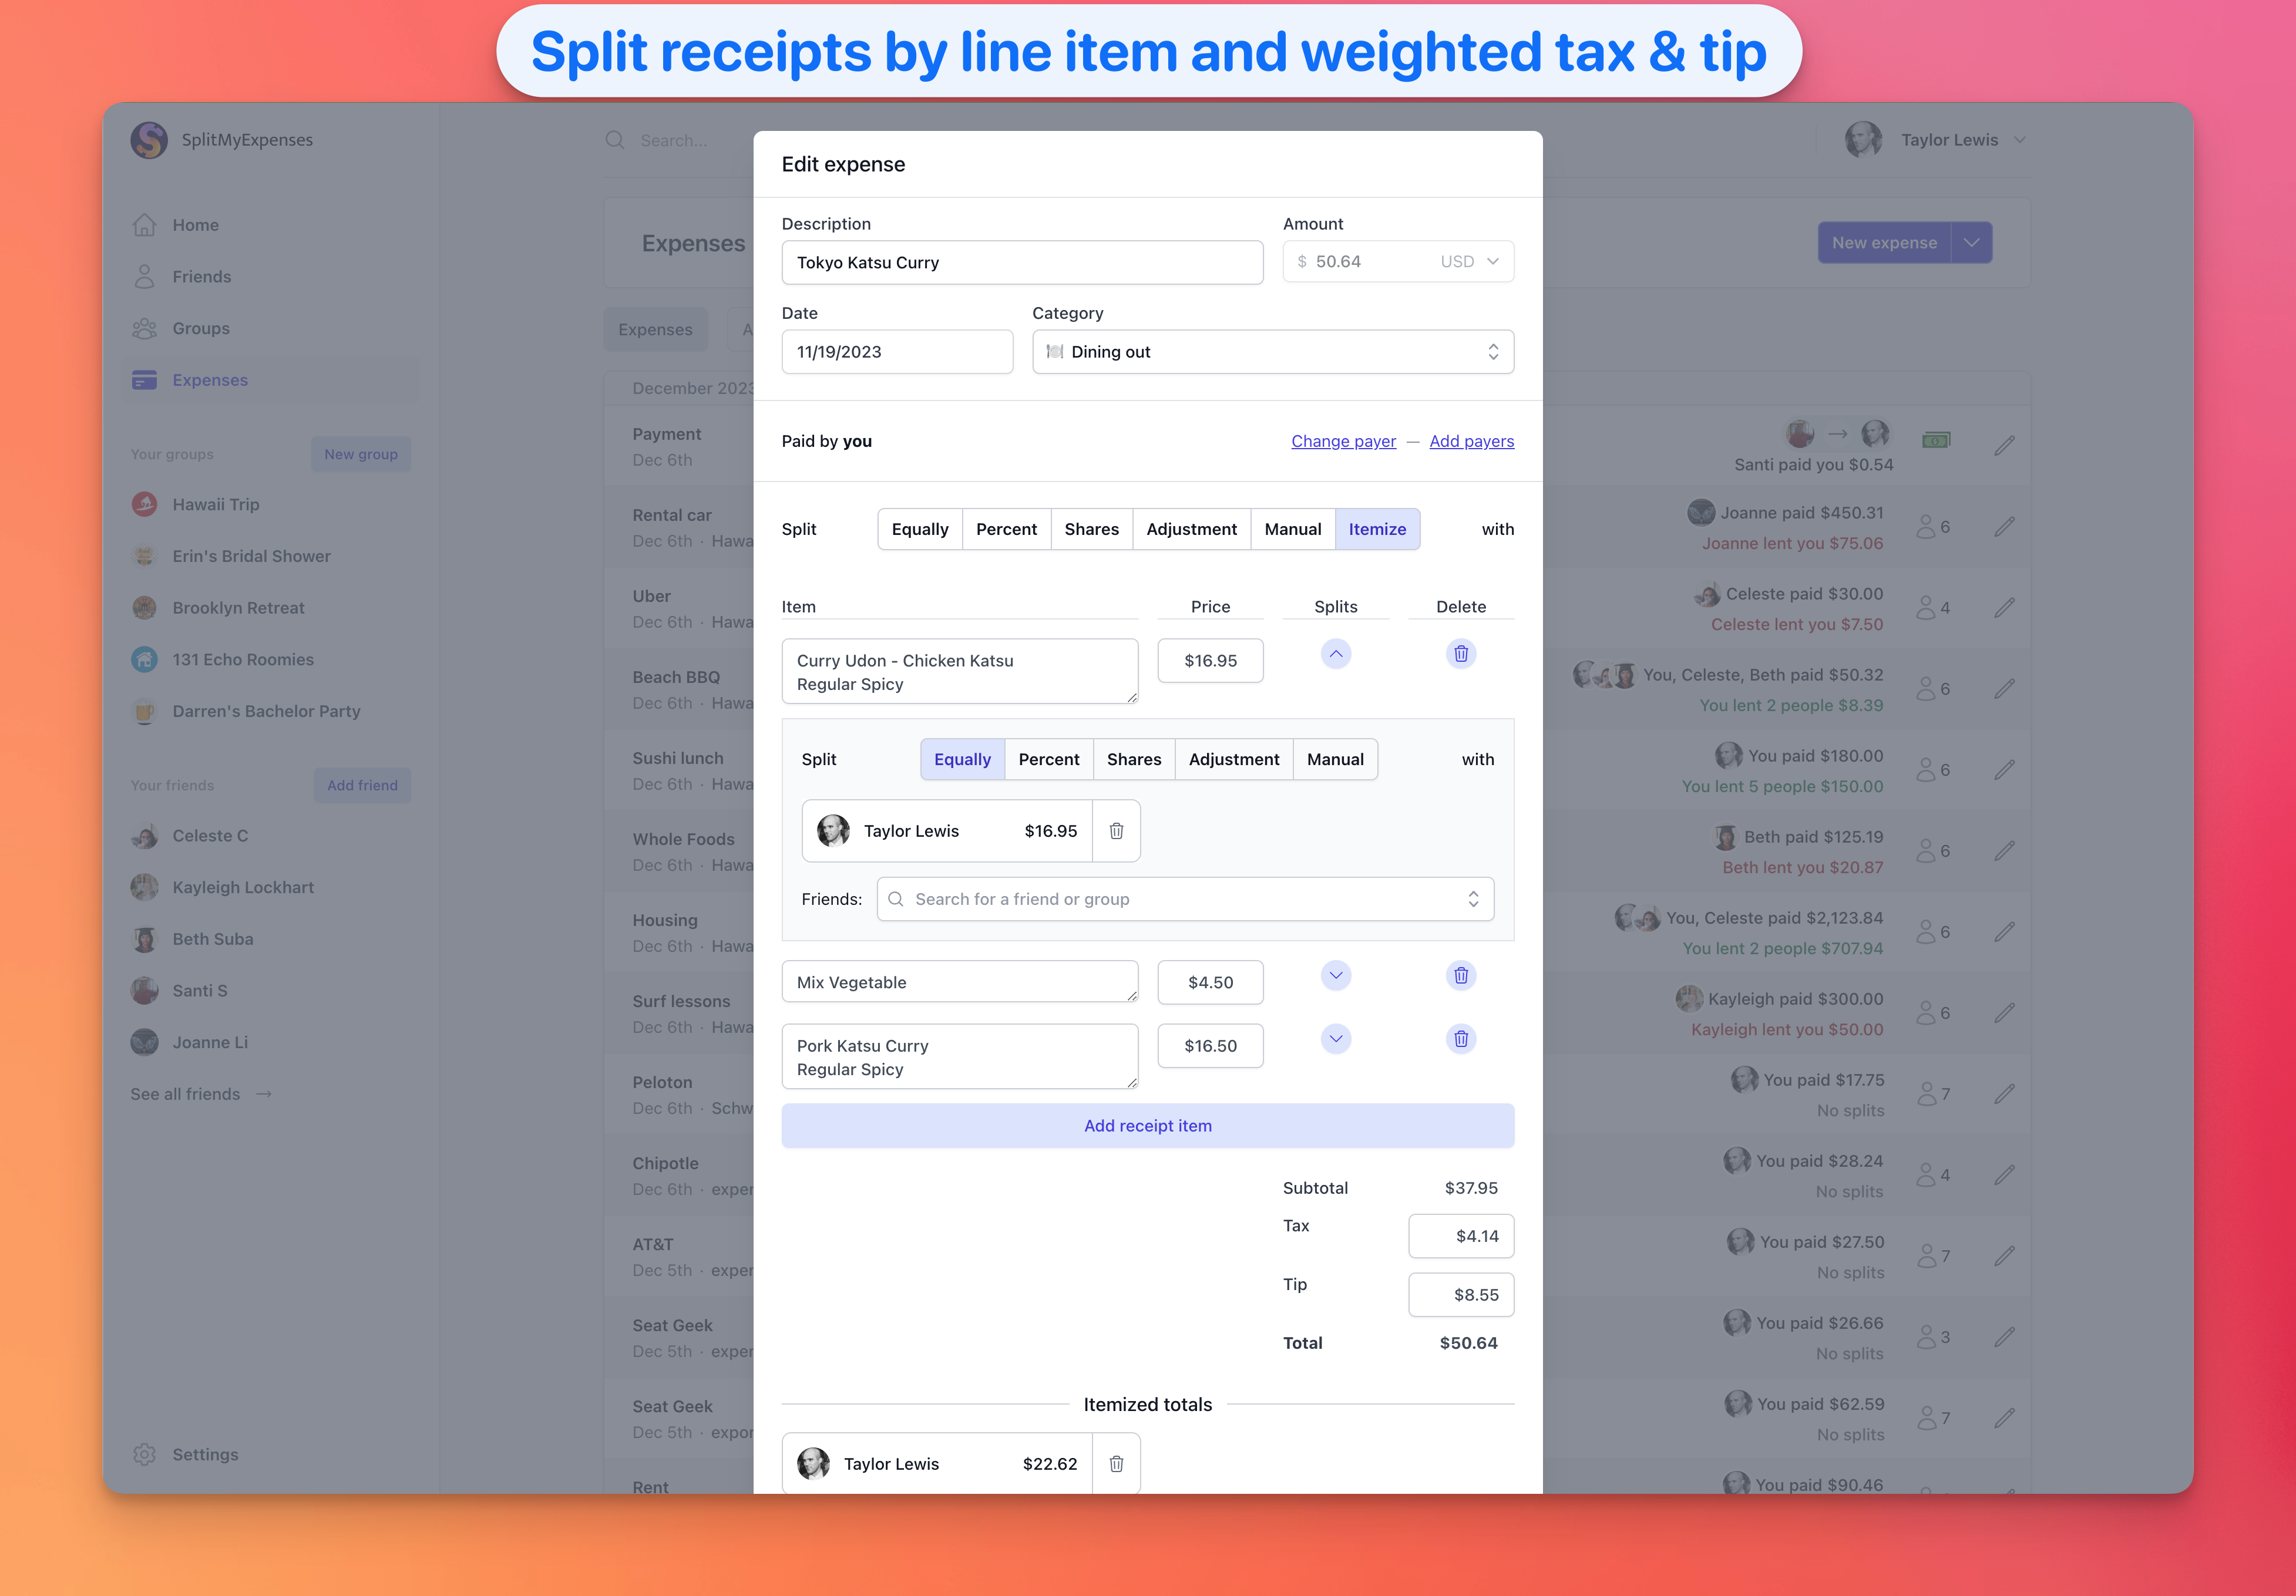Choose Percent for the Curry Udon item

pos(1048,759)
